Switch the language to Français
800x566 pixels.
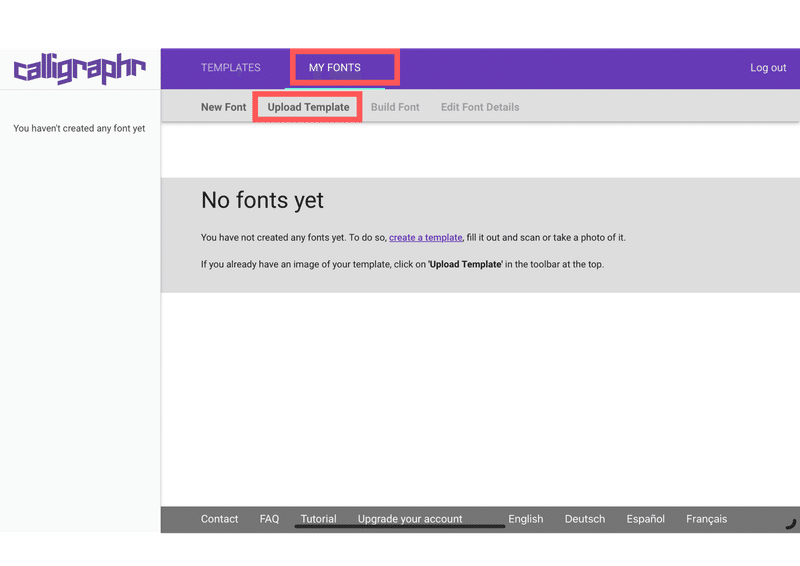point(706,519)
